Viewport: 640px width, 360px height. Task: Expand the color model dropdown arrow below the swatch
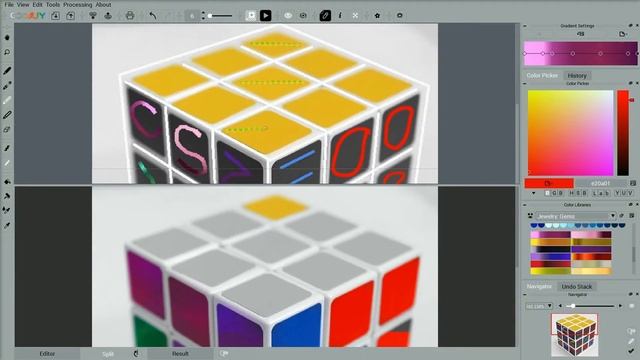click(x=533, y=193)
